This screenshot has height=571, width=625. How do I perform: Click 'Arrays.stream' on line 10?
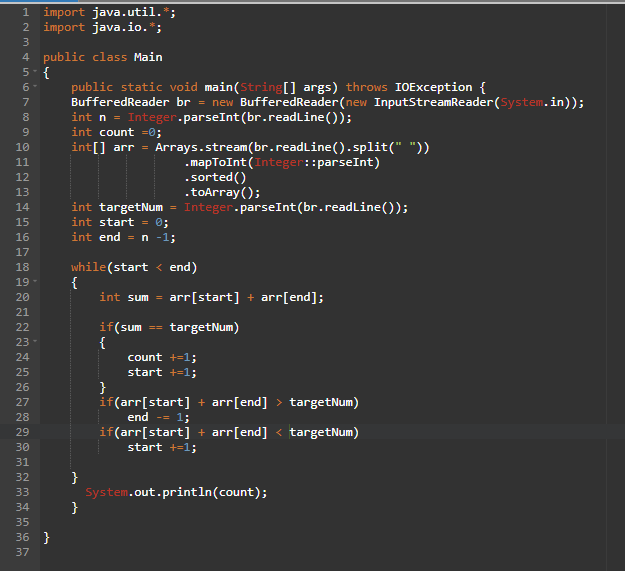[201, 147]
